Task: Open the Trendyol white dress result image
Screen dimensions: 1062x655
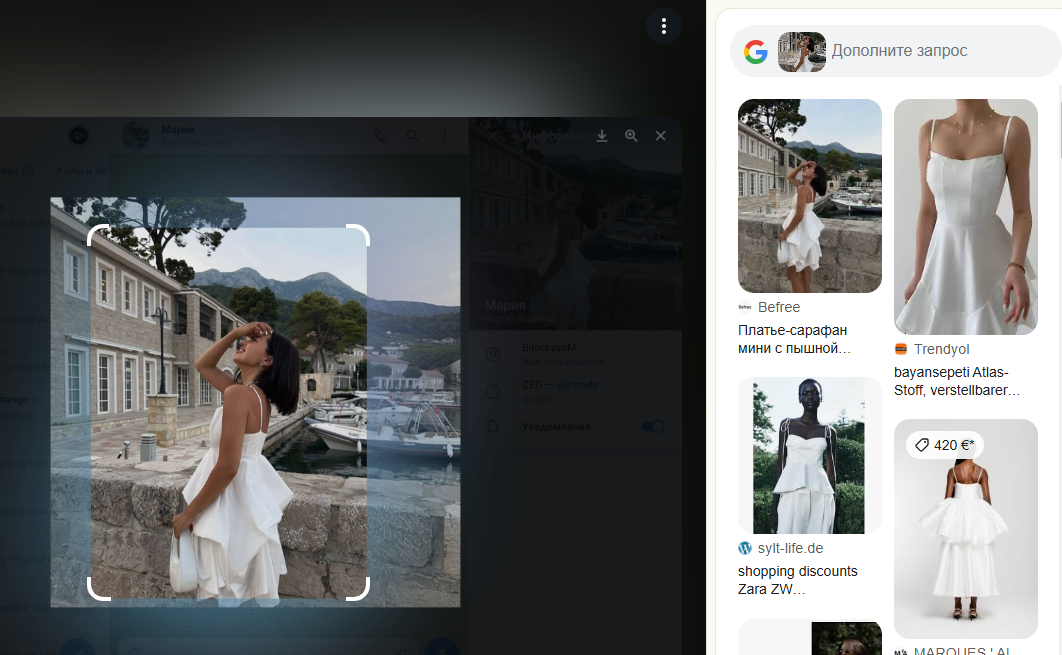Action: point(965,216)
